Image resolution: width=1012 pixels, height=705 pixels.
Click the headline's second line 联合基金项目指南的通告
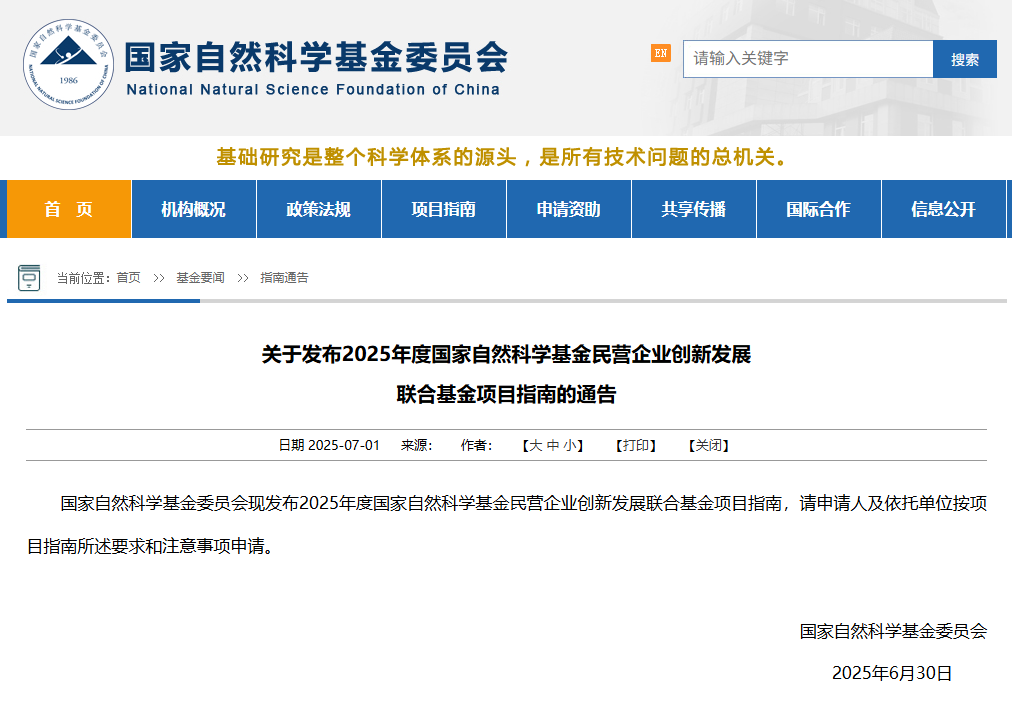click(x=507, y=394)
